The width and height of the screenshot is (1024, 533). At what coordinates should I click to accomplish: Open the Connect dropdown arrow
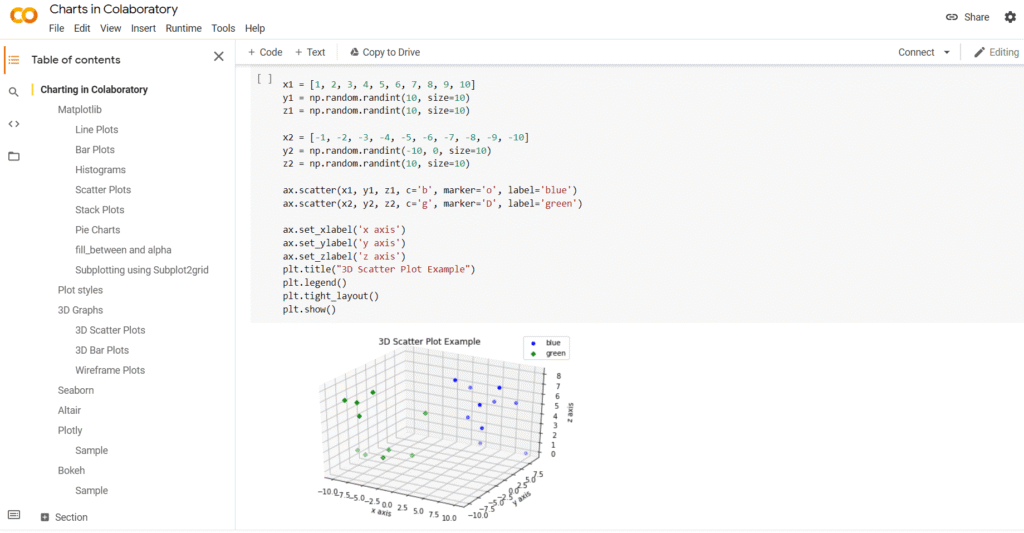pyautogui.click(x=946, y=52)
